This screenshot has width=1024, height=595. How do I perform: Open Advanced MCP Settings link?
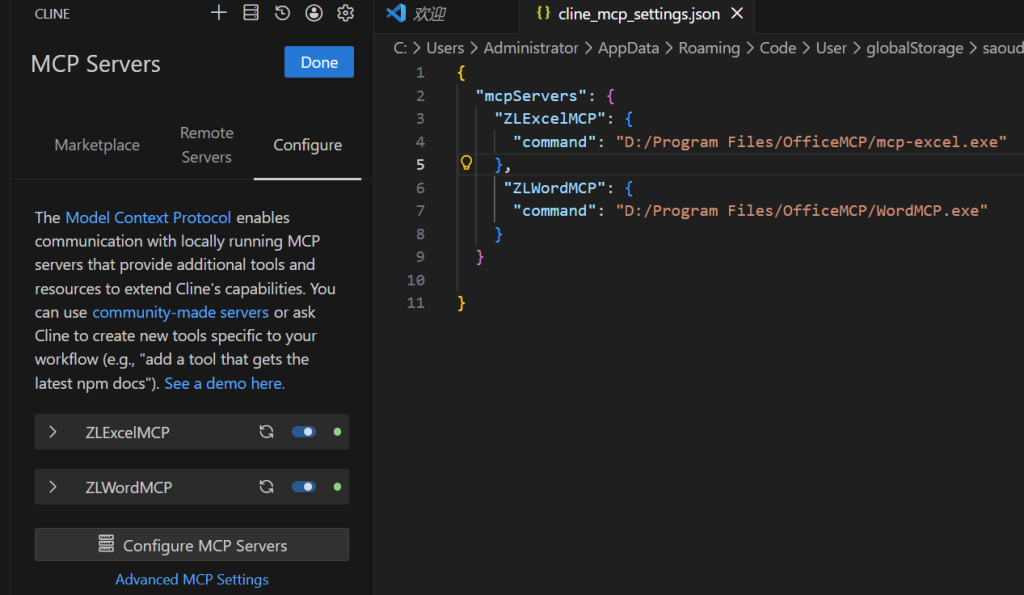pos(192,579)
